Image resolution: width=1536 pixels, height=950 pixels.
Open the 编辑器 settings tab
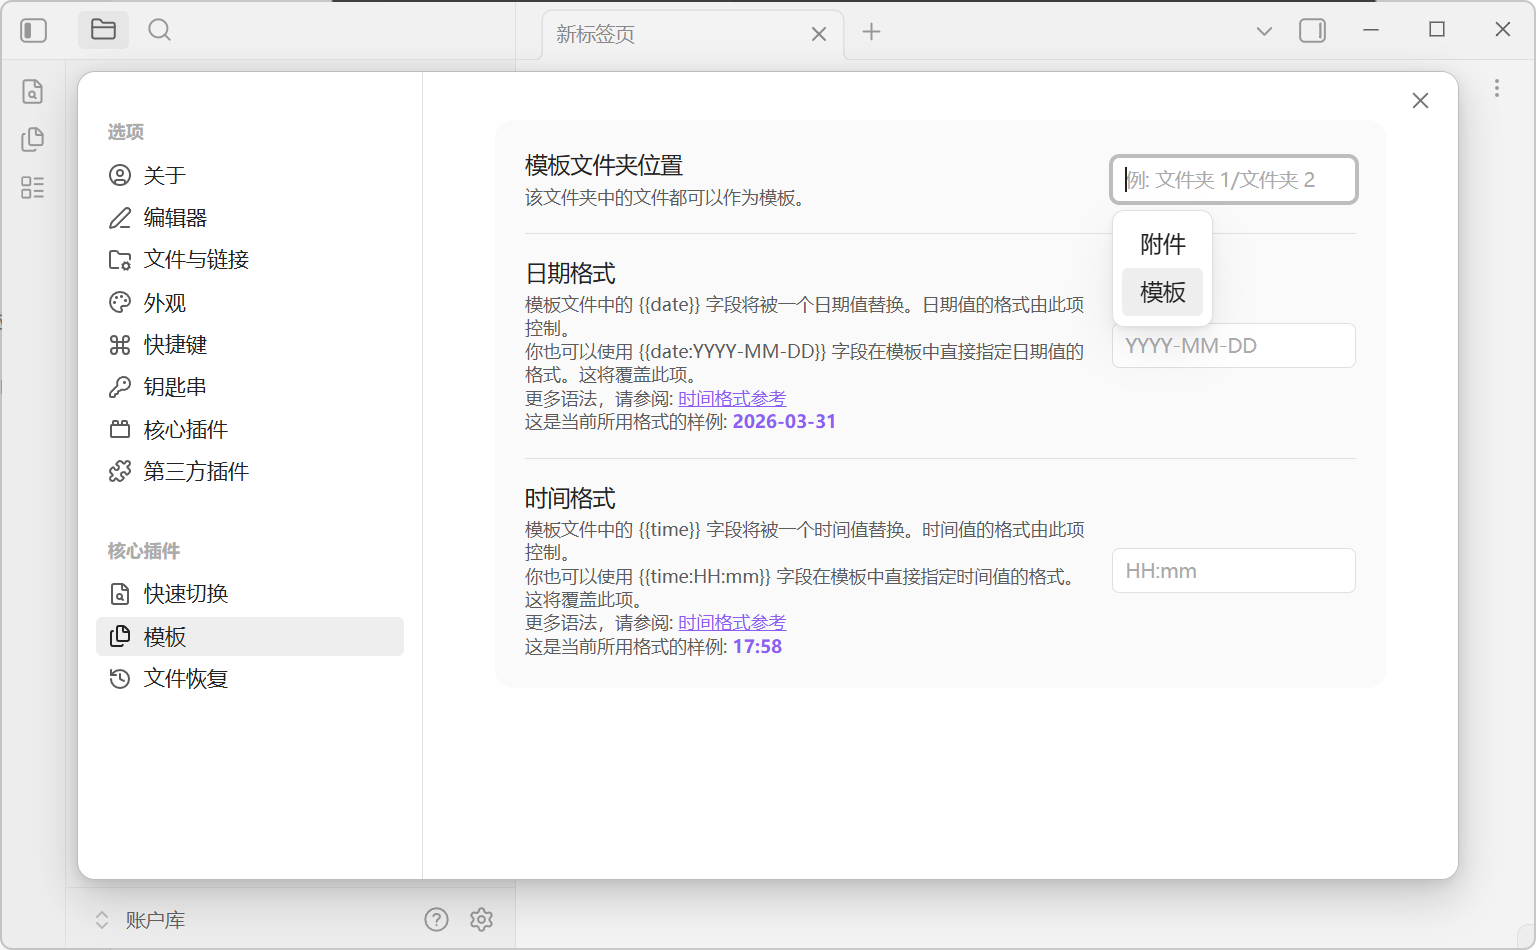tap(175, 218)
